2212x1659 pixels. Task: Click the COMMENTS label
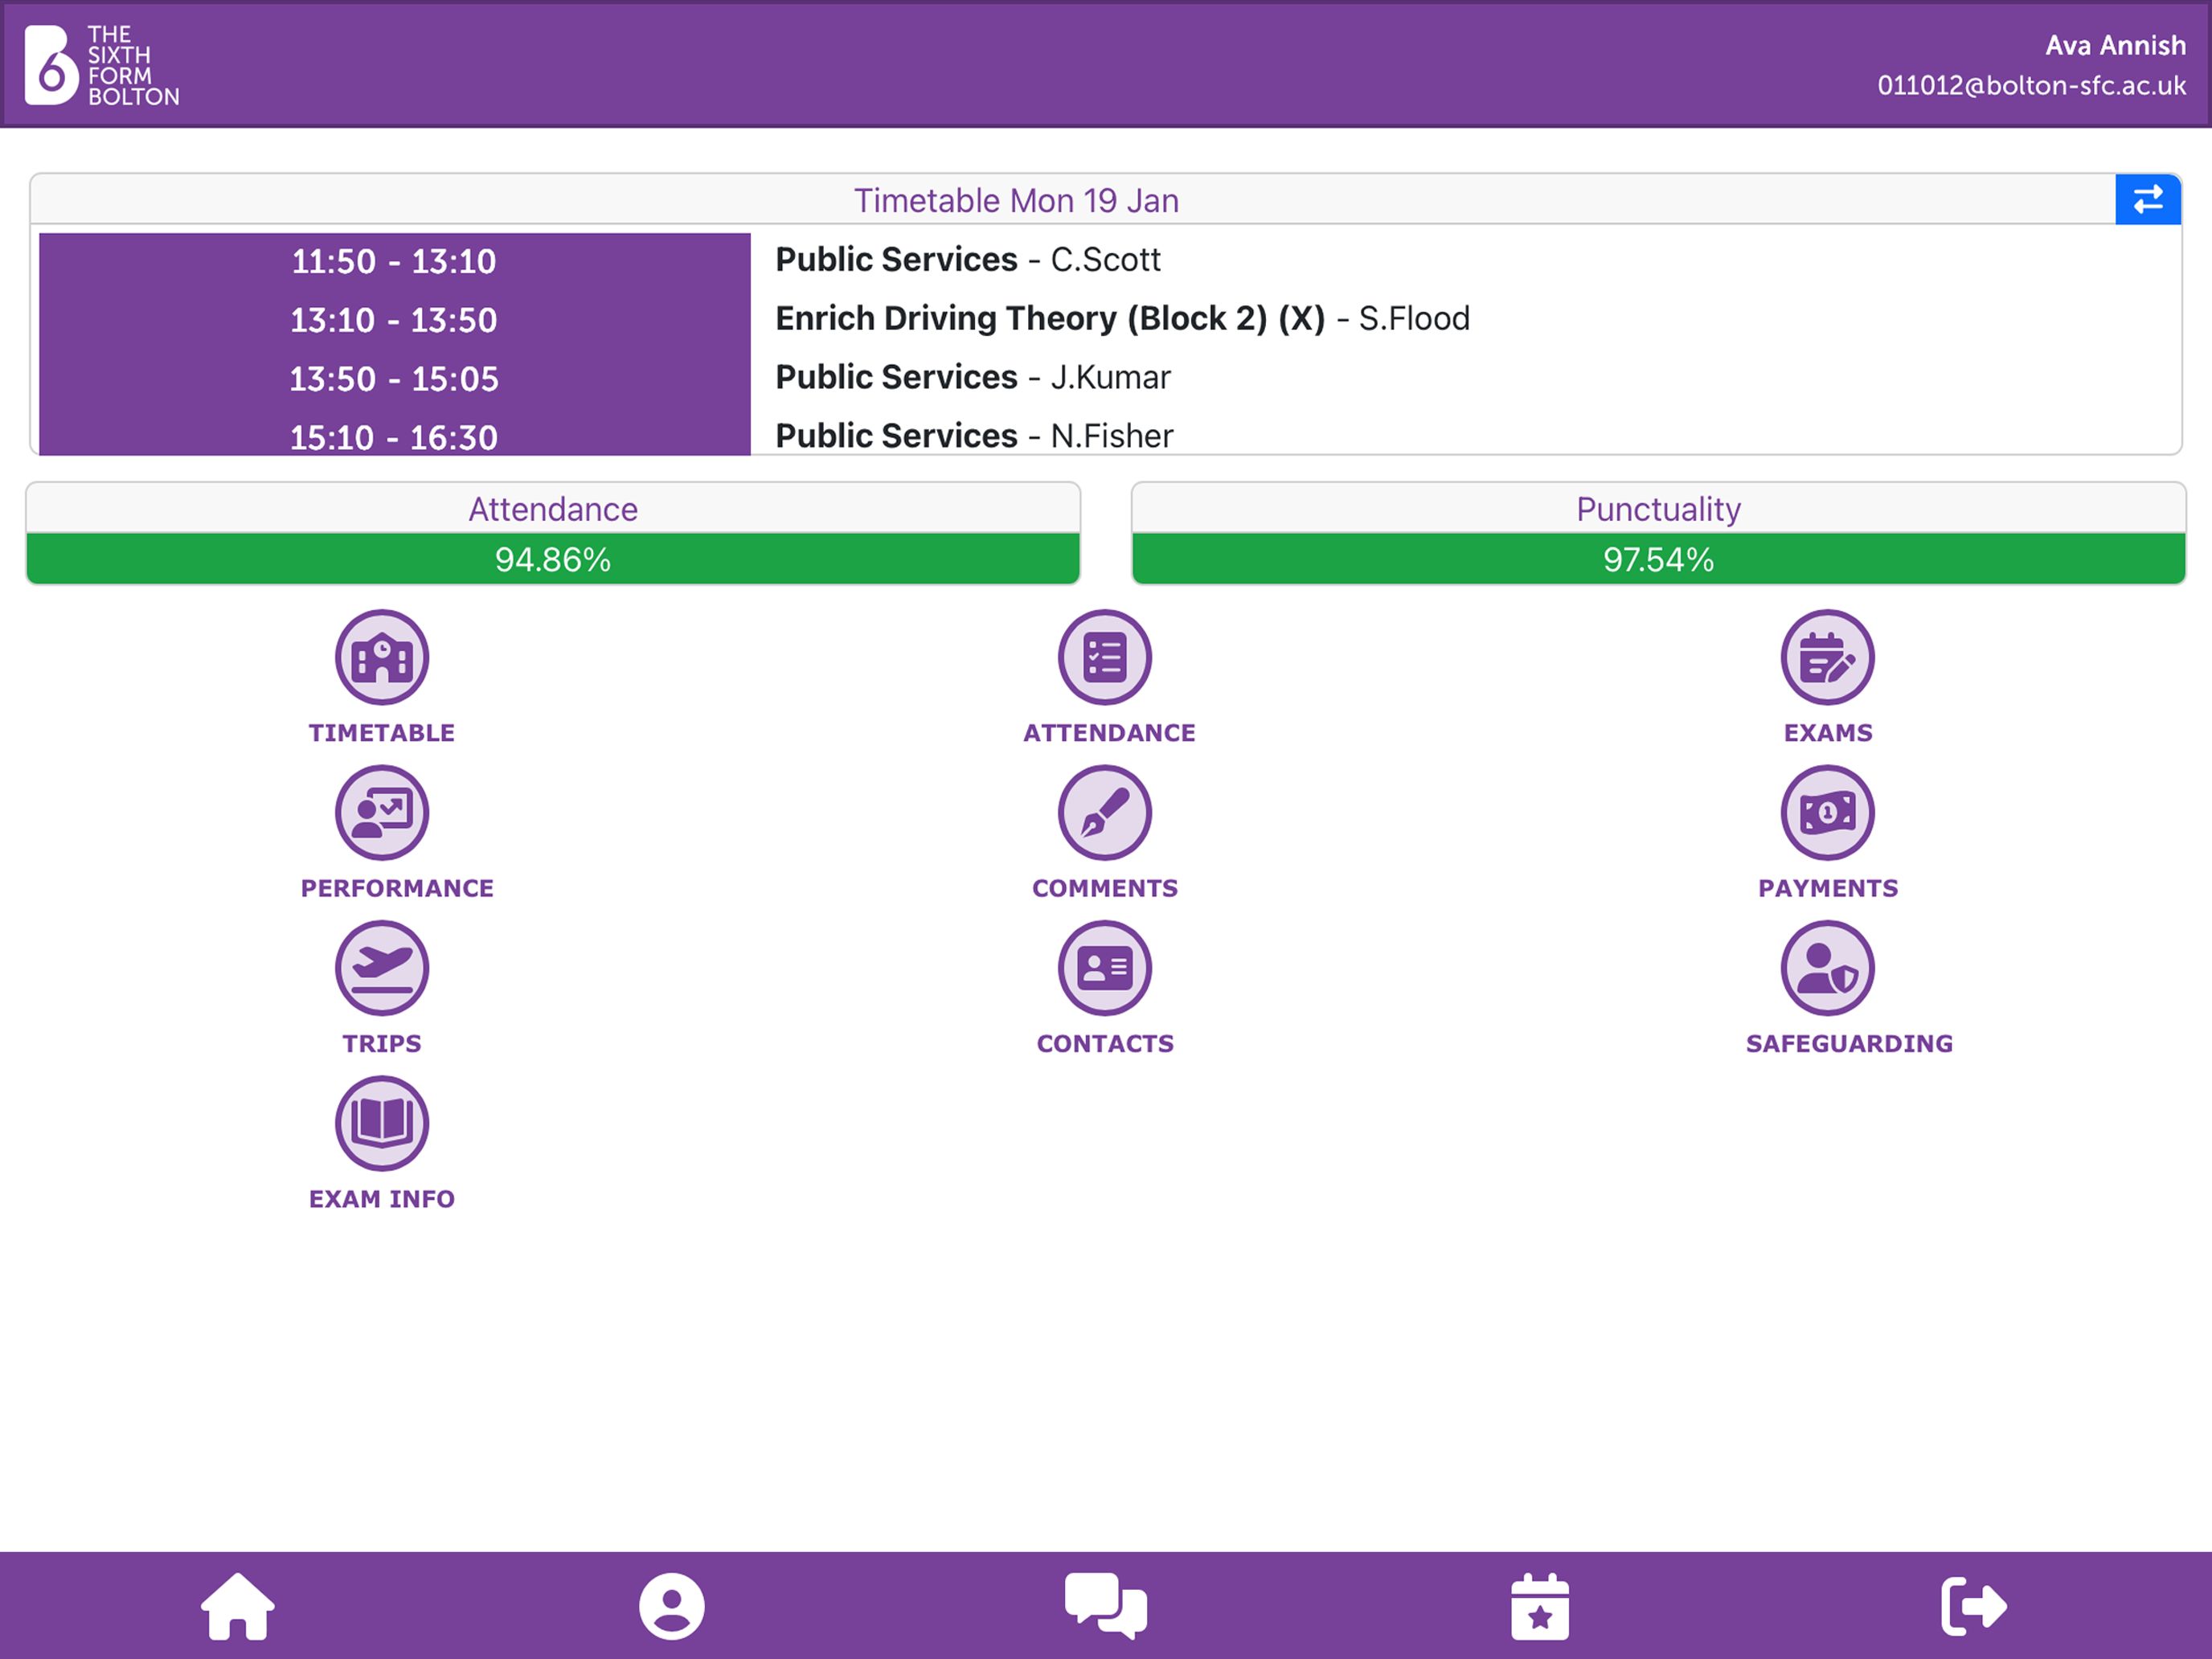pos(1105,888)
